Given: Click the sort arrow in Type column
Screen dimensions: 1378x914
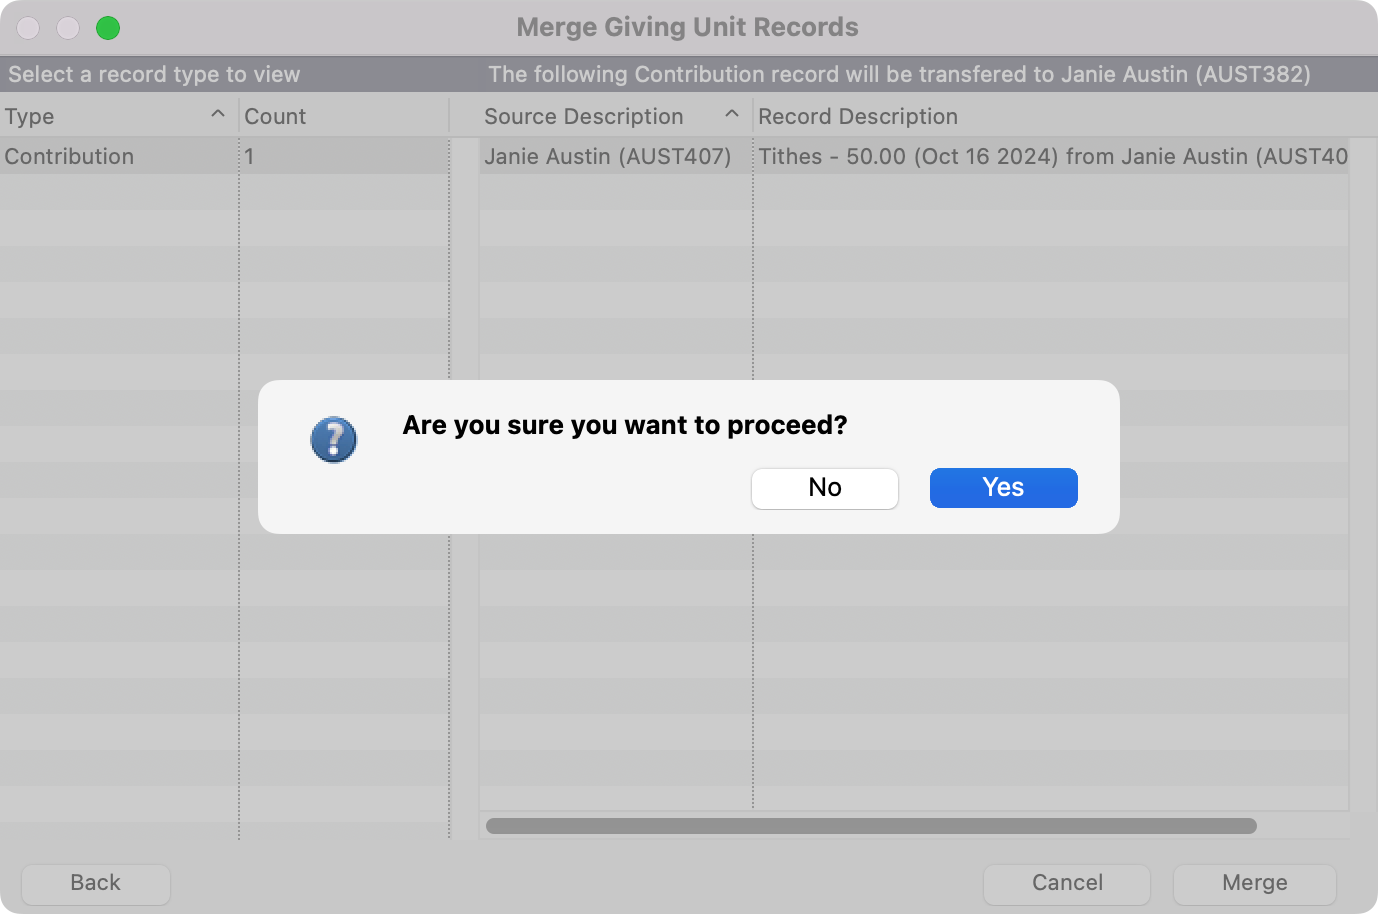Looking at the screenshot, I should (218, 115).
